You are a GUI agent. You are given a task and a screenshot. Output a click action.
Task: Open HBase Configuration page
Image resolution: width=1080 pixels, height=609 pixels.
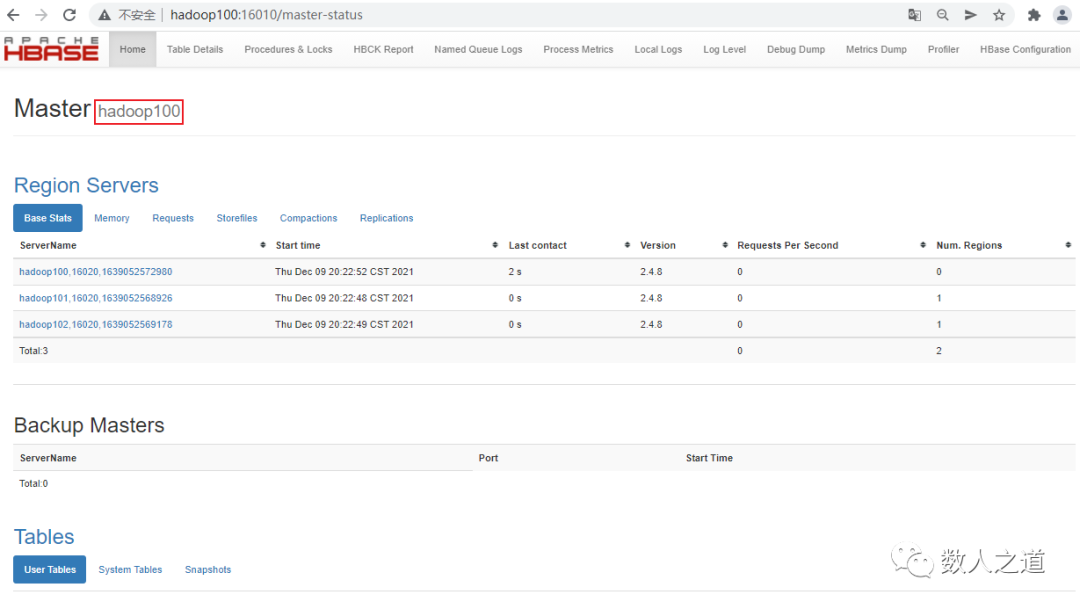click(x=1025, y=50)
